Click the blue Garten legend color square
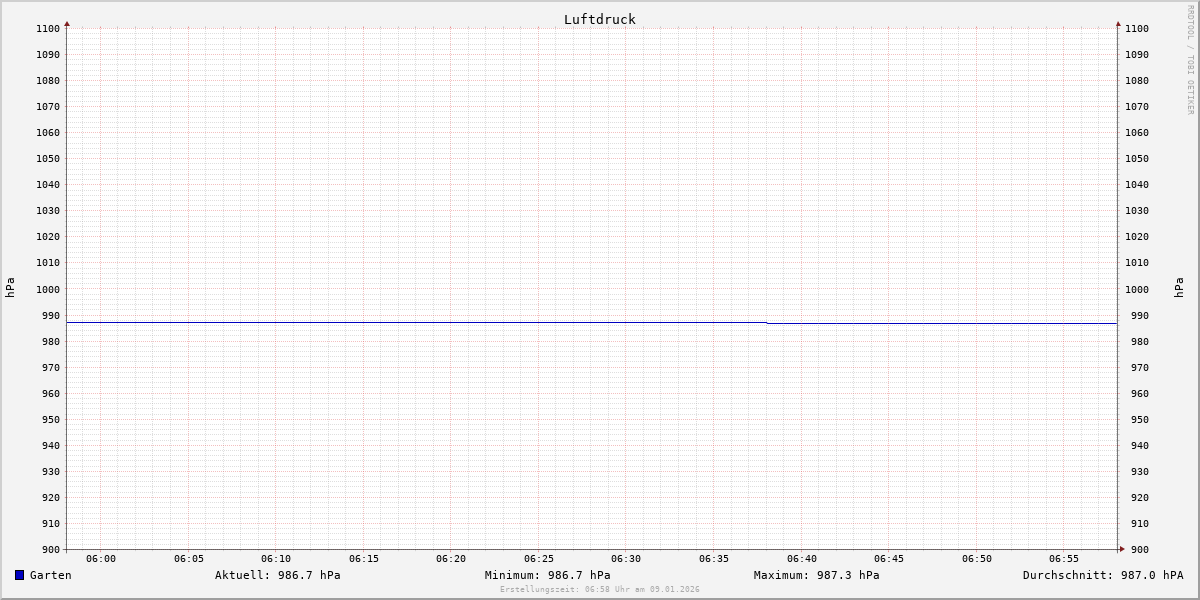 point(19,575)
